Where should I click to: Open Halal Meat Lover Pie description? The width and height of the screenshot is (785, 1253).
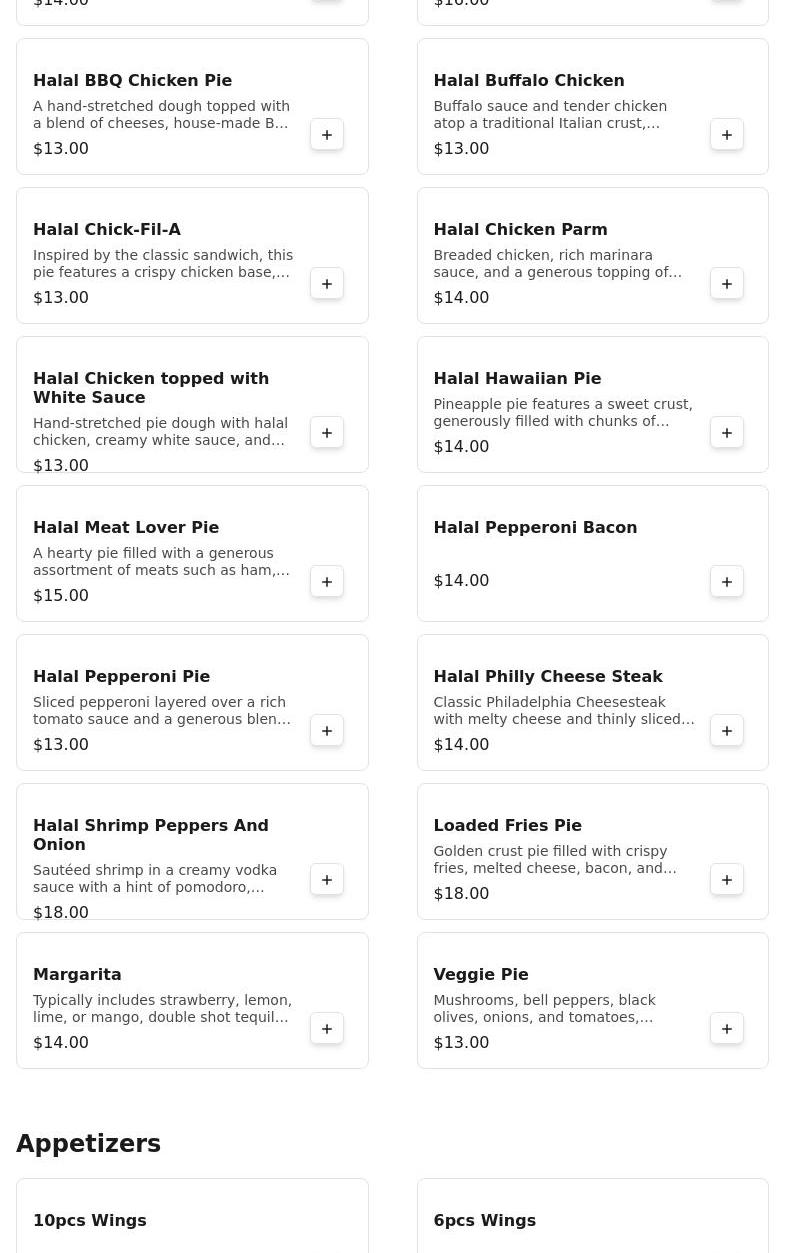click(x=161, y=562)
